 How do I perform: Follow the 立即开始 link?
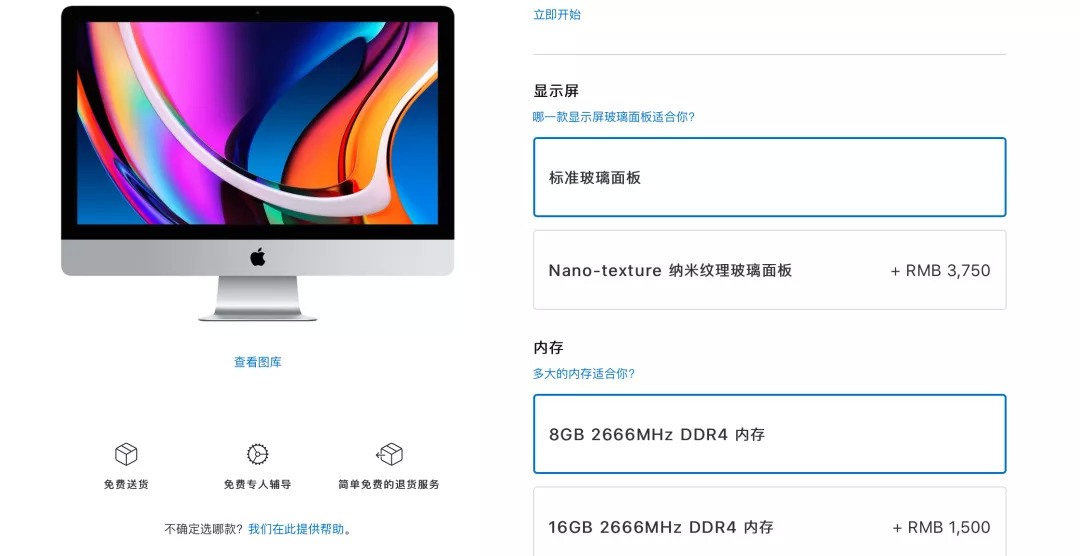point(557,14)
